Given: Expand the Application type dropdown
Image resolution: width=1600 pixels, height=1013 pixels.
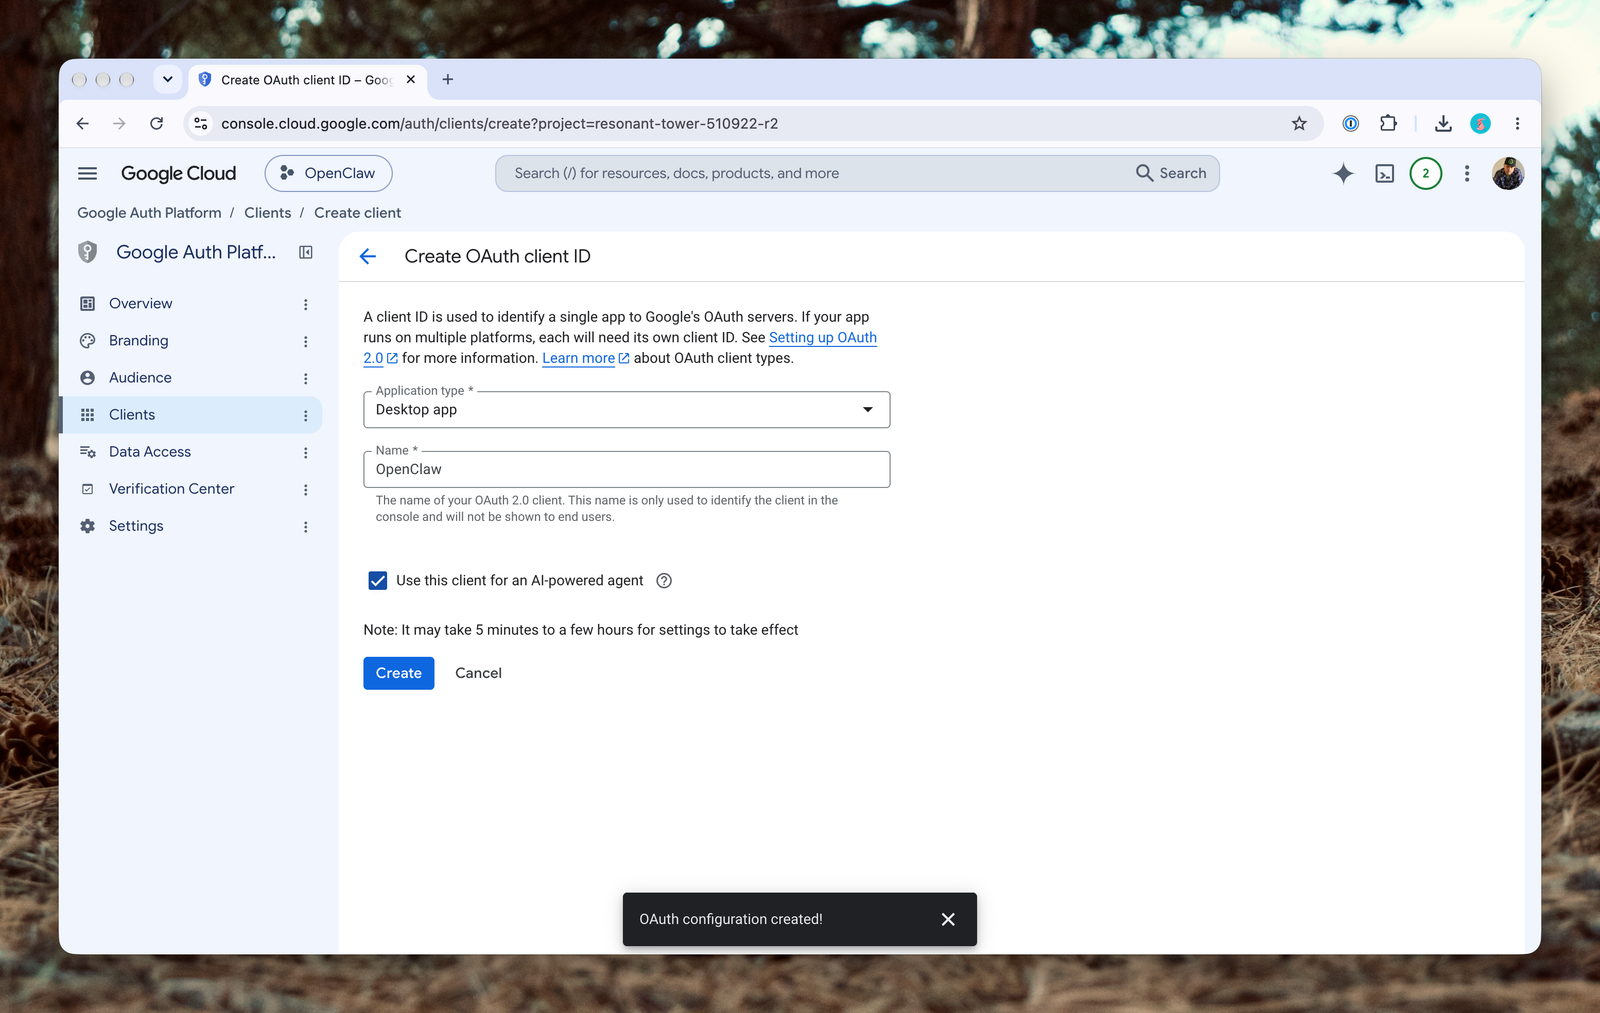Looking at the screenshot, I should pyautogui.click(x=626, y=410).
